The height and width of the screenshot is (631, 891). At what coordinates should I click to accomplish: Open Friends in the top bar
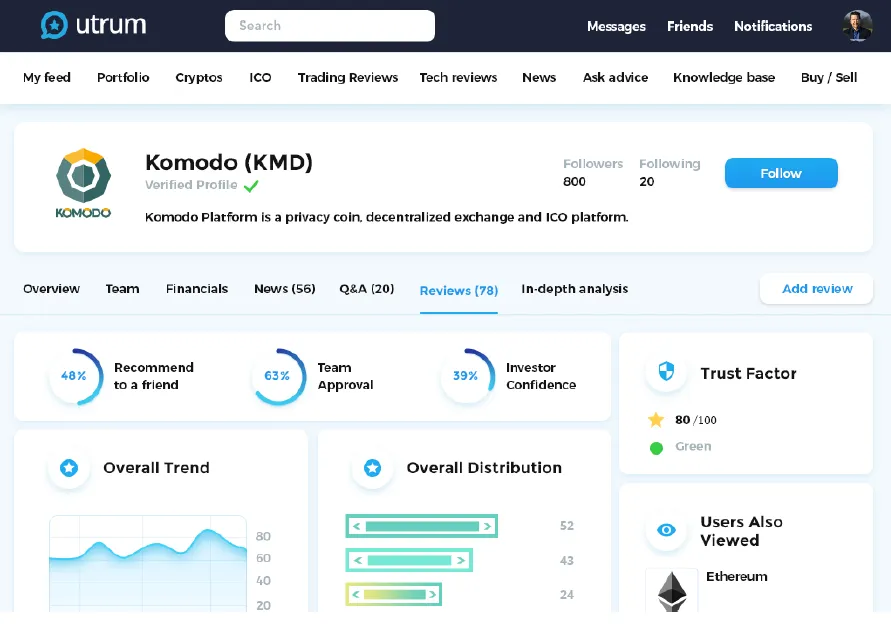point(690,26)
